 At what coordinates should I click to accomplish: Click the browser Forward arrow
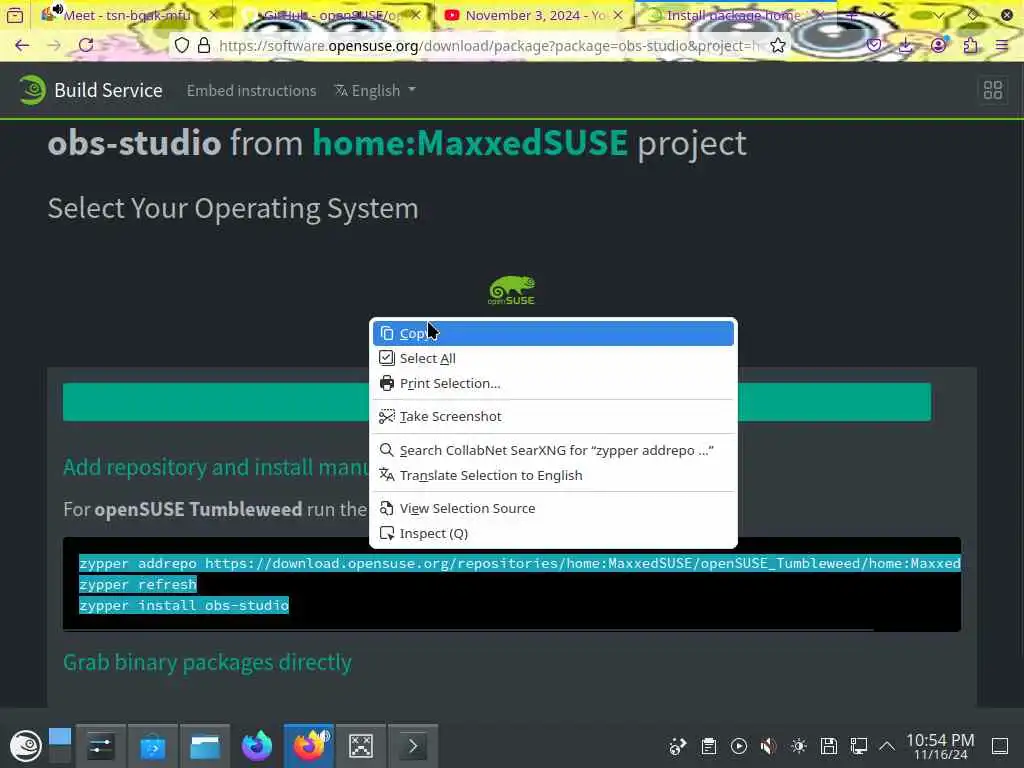(54, 45)
